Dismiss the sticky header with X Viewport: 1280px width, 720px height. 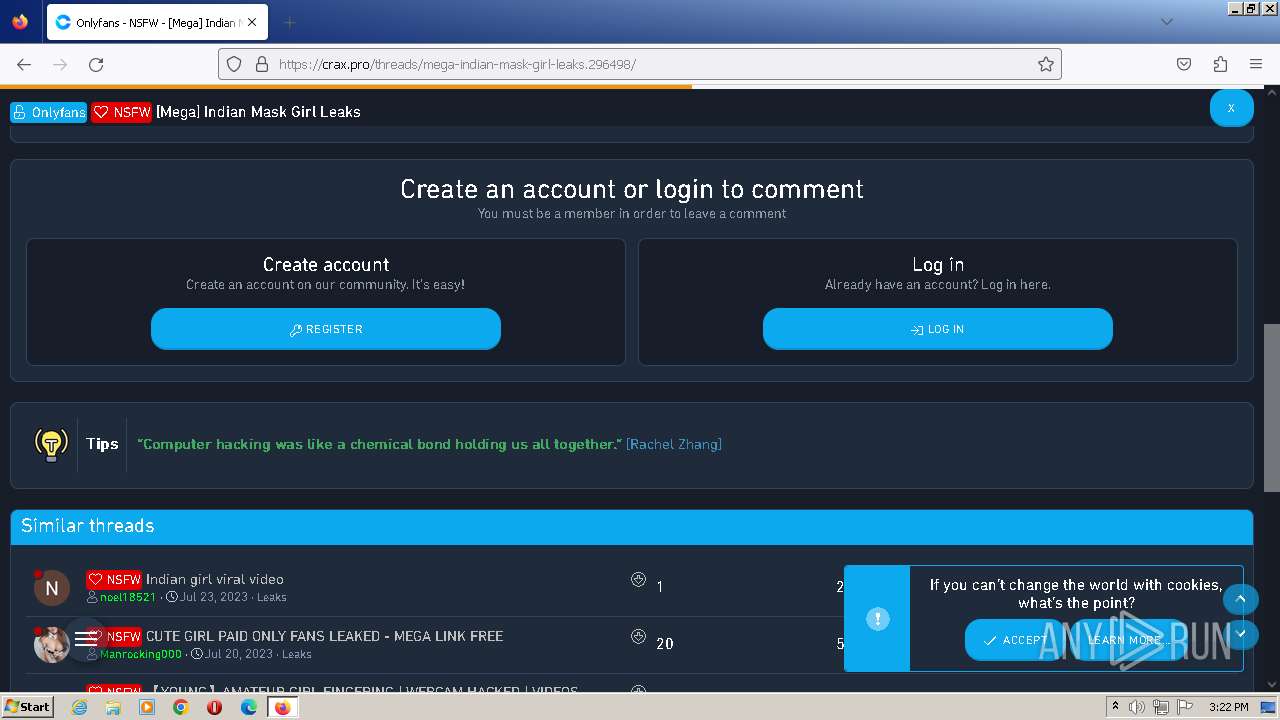(x=1231, y=108)
